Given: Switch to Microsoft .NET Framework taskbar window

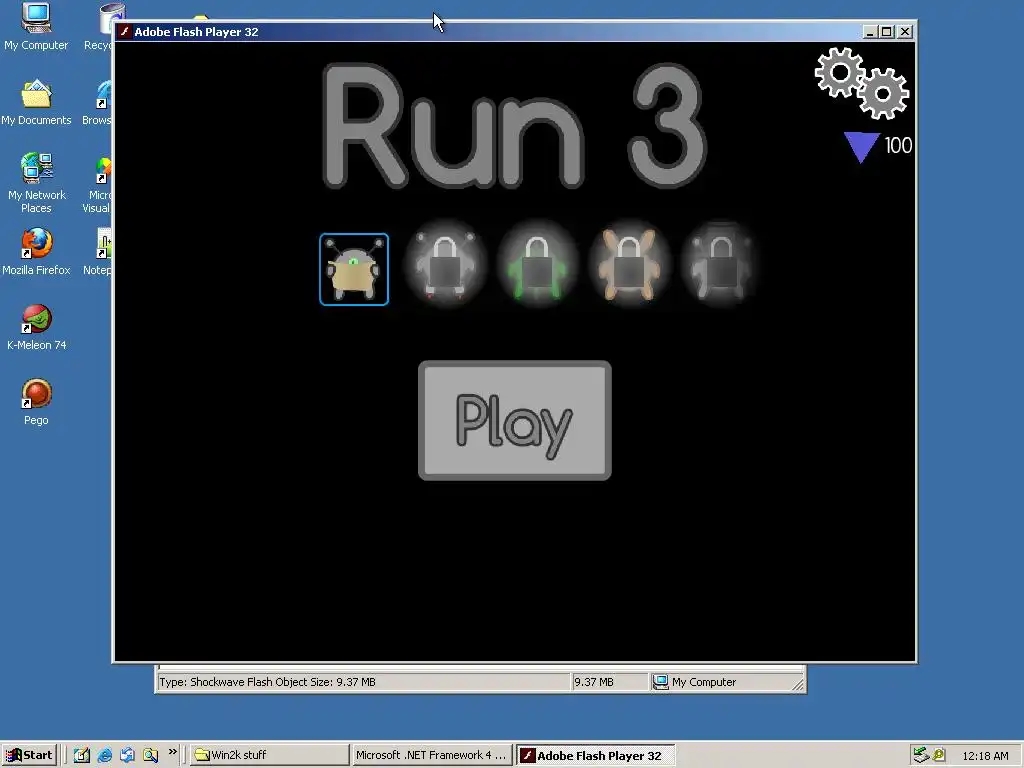Looking at the screenshot, I should point(432,755).
